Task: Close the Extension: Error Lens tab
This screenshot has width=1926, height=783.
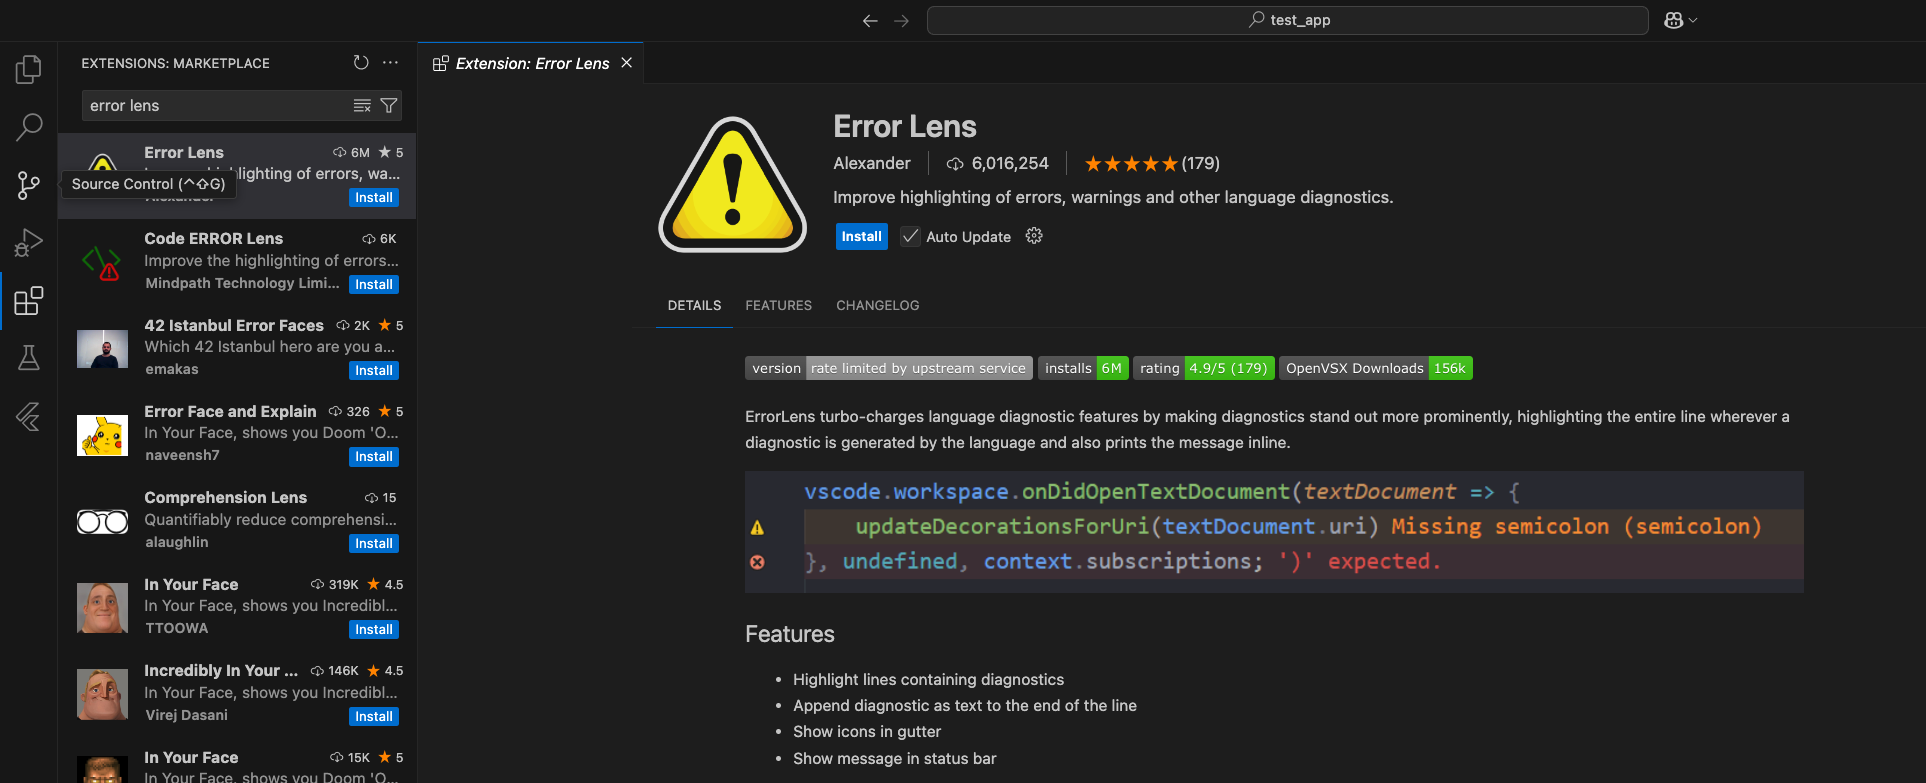Action: tap(627, 63)
